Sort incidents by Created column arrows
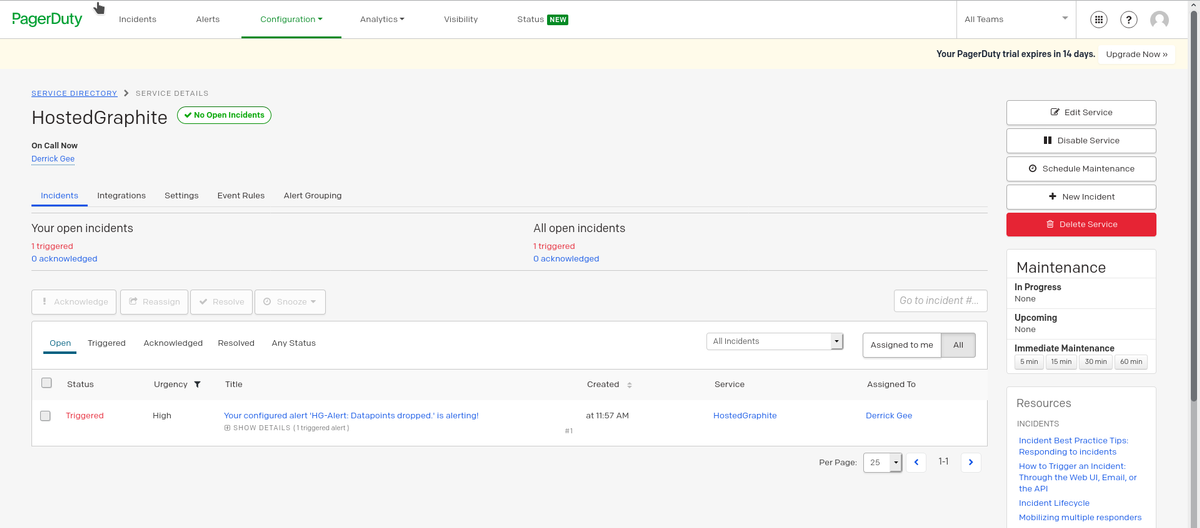 point(629,384)
